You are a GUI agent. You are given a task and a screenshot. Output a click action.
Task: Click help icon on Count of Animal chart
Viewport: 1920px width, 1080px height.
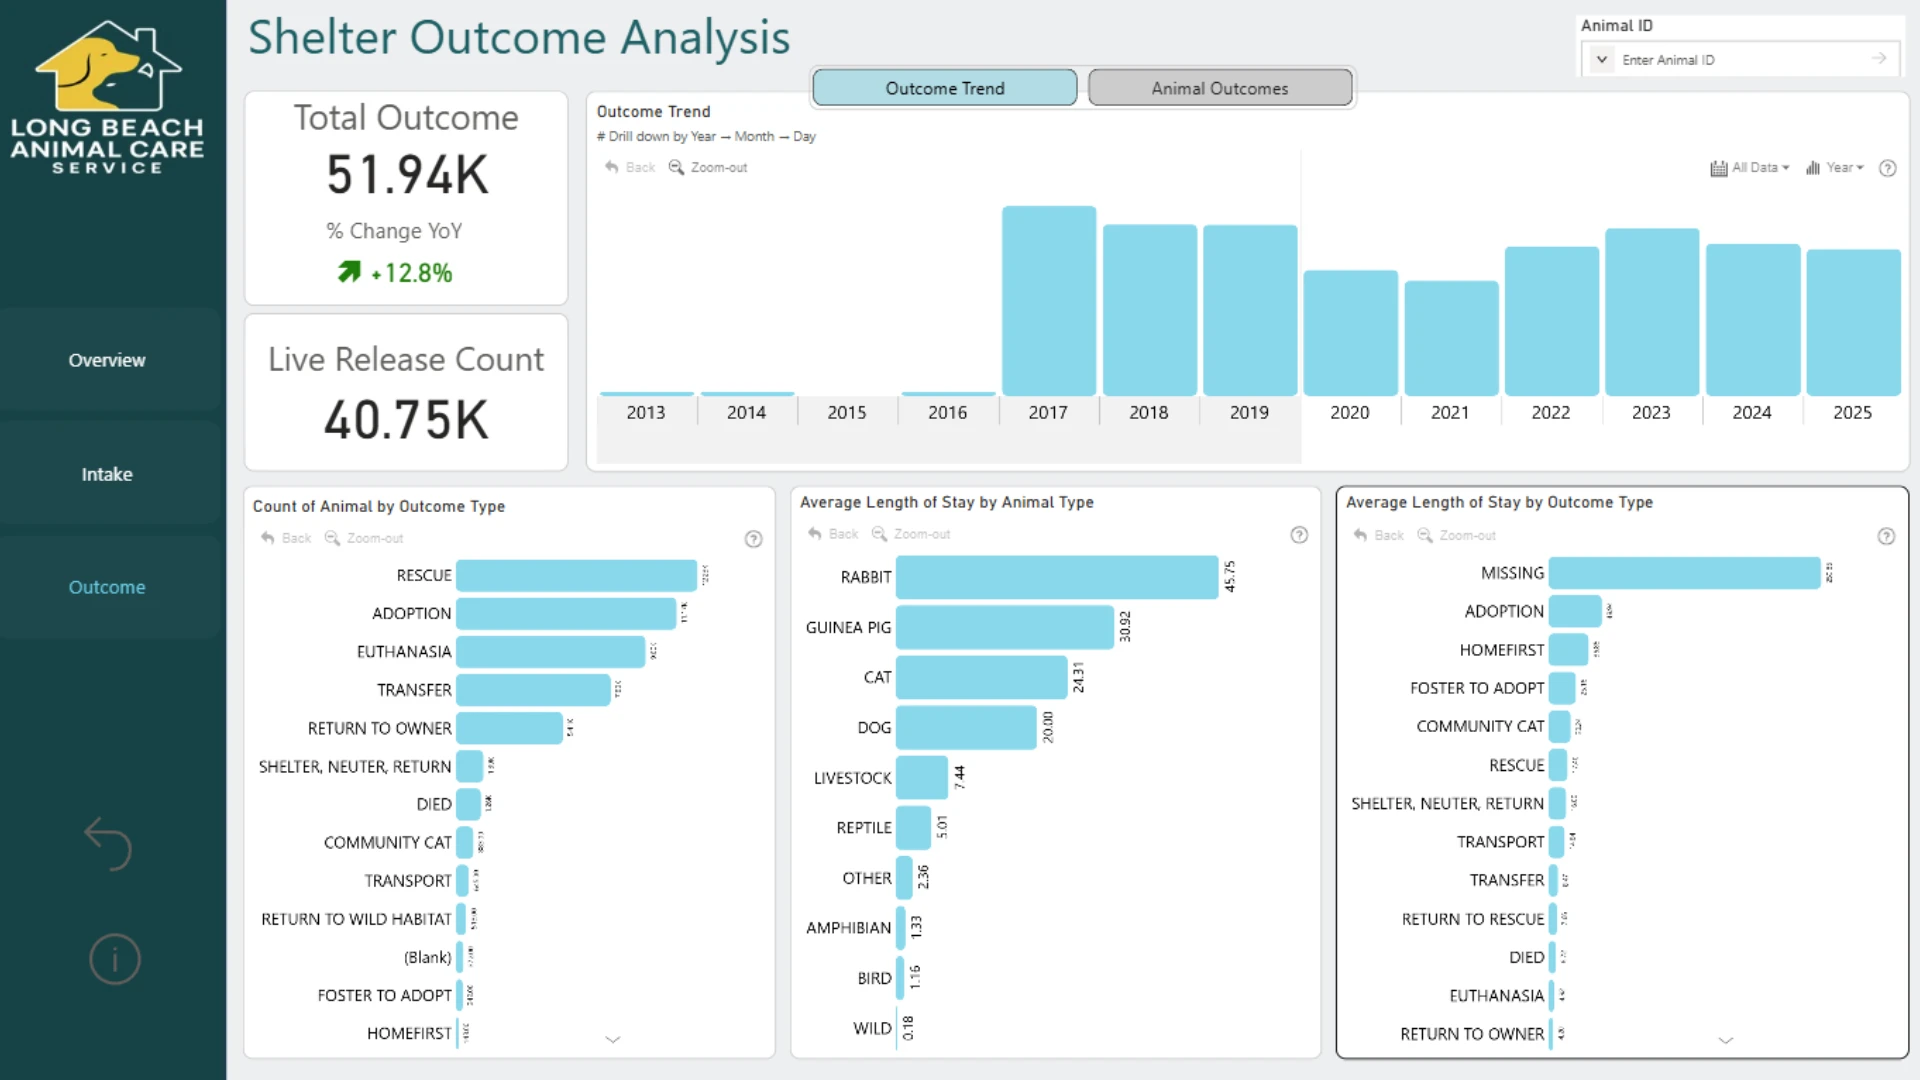[x=753, y=539]
